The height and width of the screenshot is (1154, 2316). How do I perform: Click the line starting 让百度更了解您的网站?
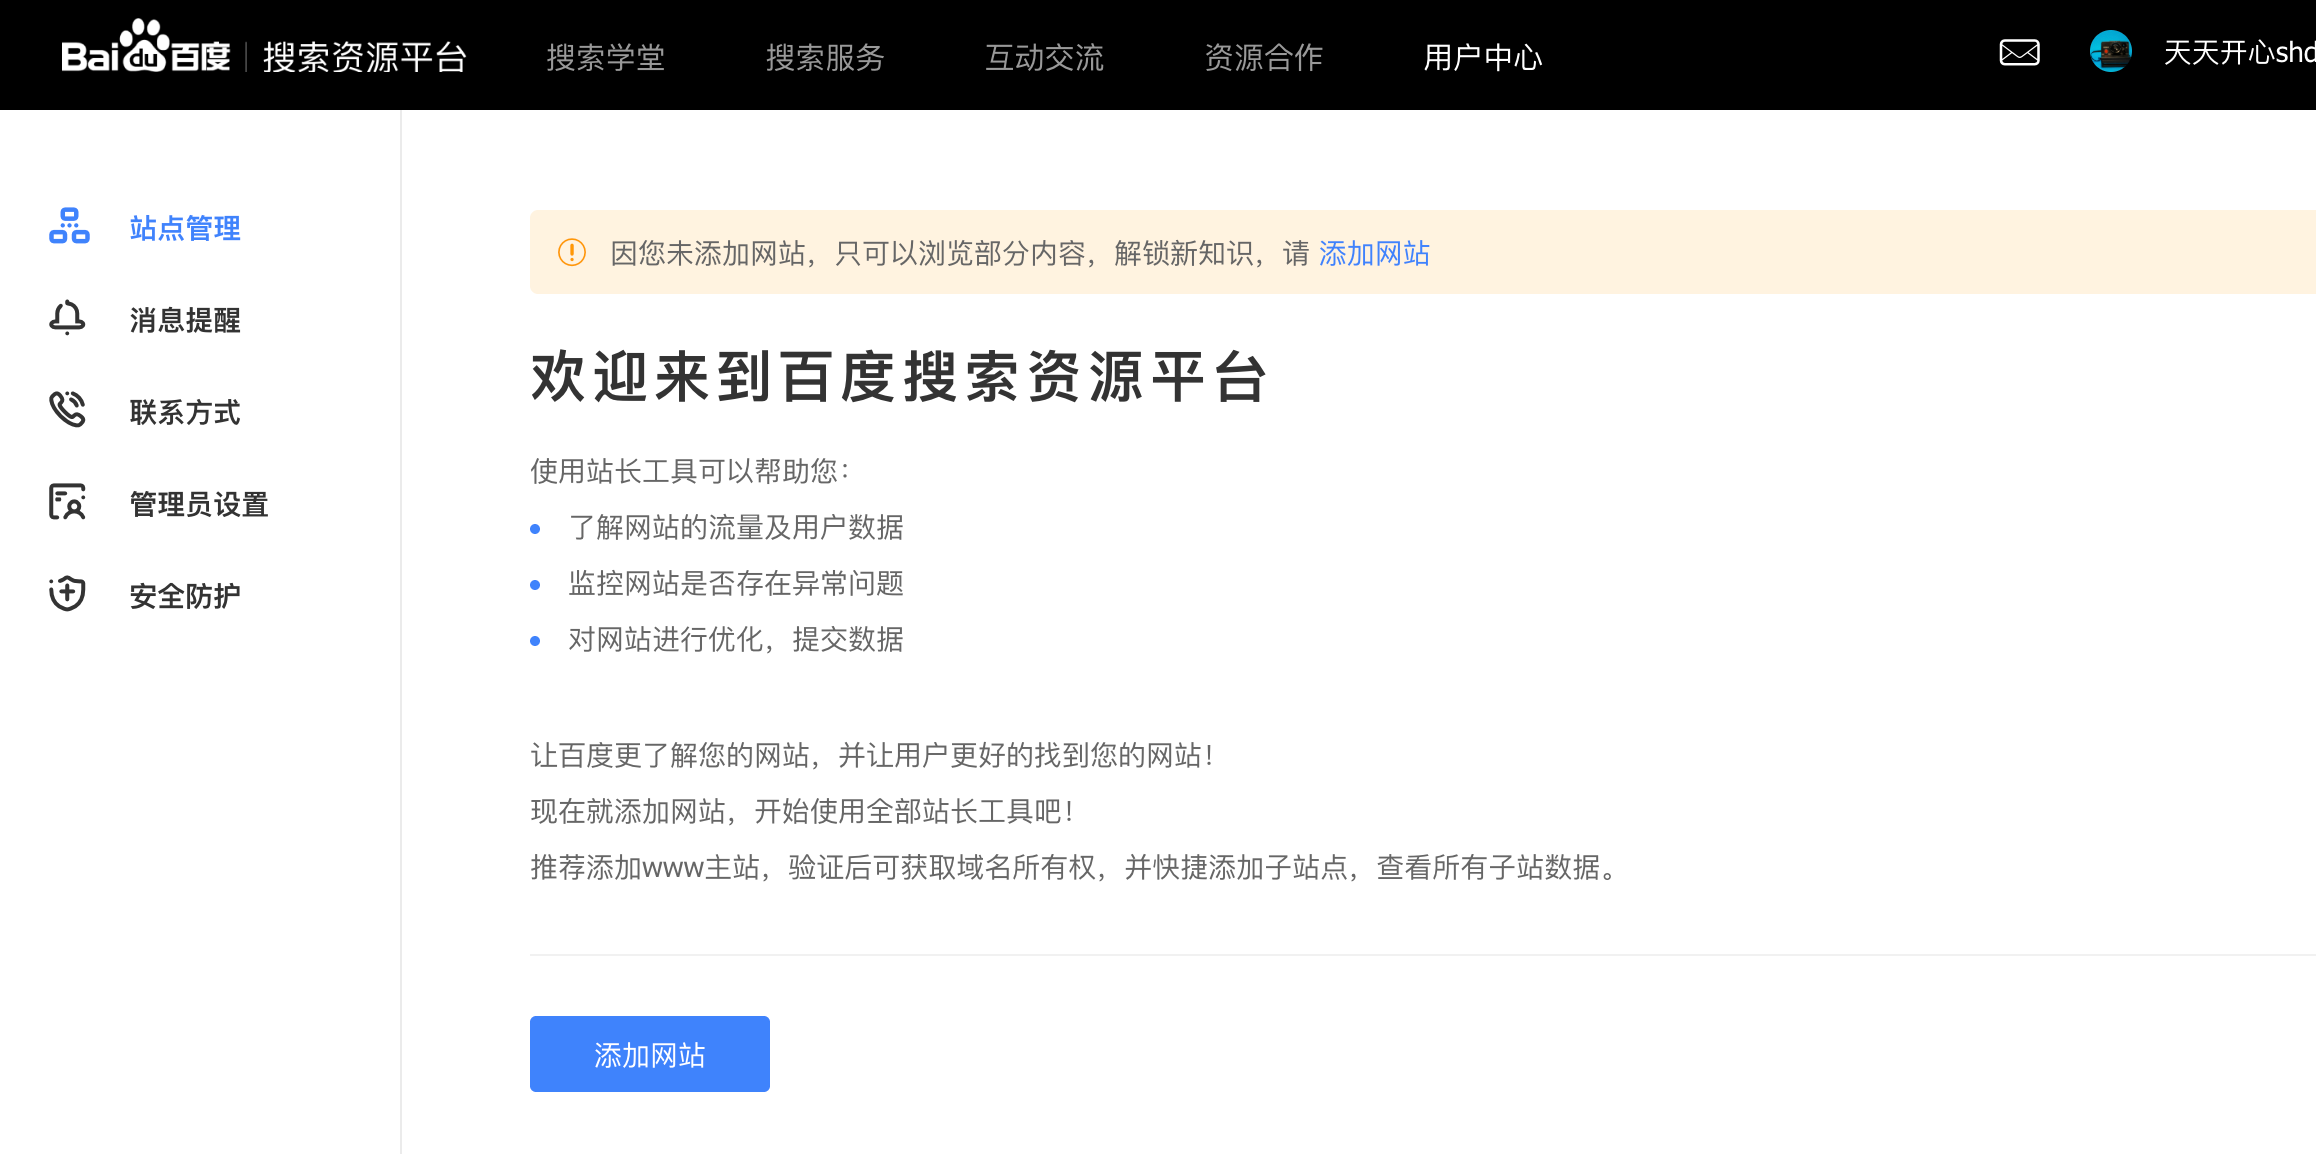pyautogui.click(x=873, y=755)
